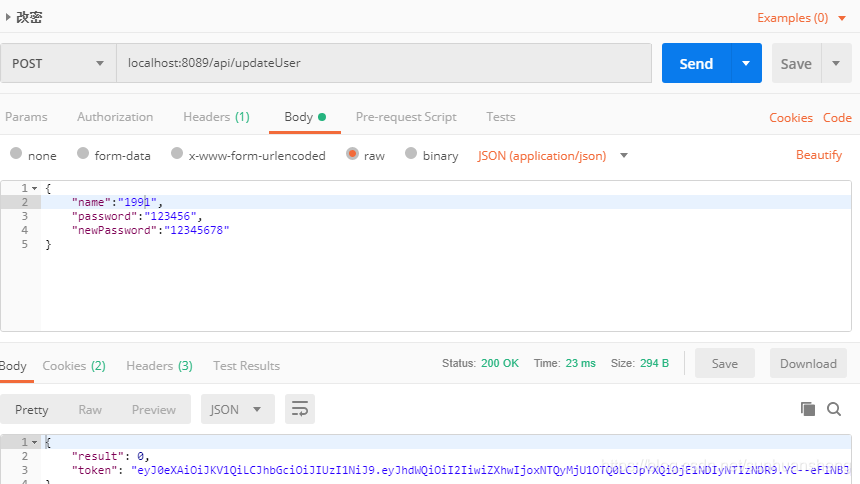This screenshot has height=484, width=860.
Task: Click the "password":"123456" line
Action: 137,216
